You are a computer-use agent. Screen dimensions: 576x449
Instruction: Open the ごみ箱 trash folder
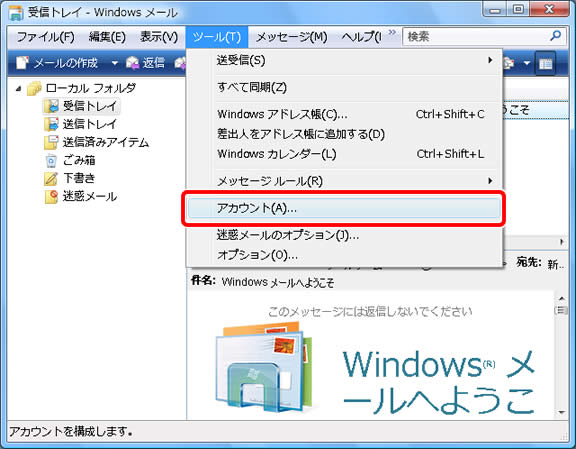(x=70, y=160)
